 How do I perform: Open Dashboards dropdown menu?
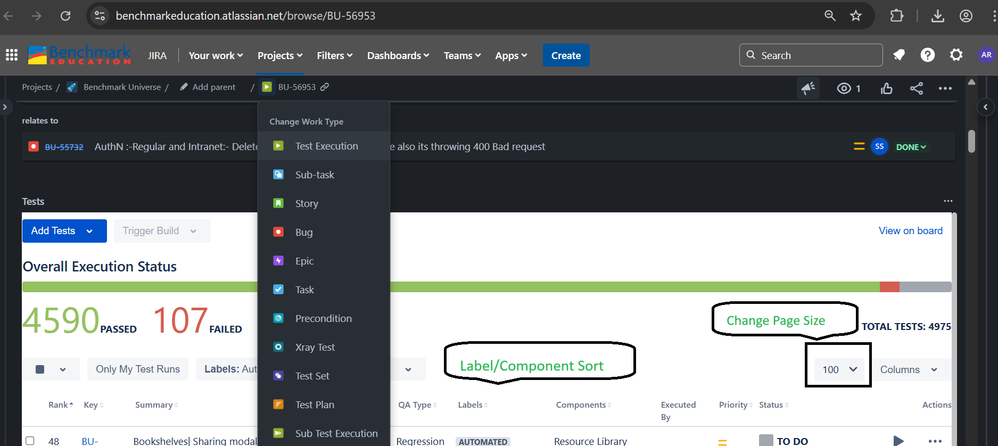398,55
